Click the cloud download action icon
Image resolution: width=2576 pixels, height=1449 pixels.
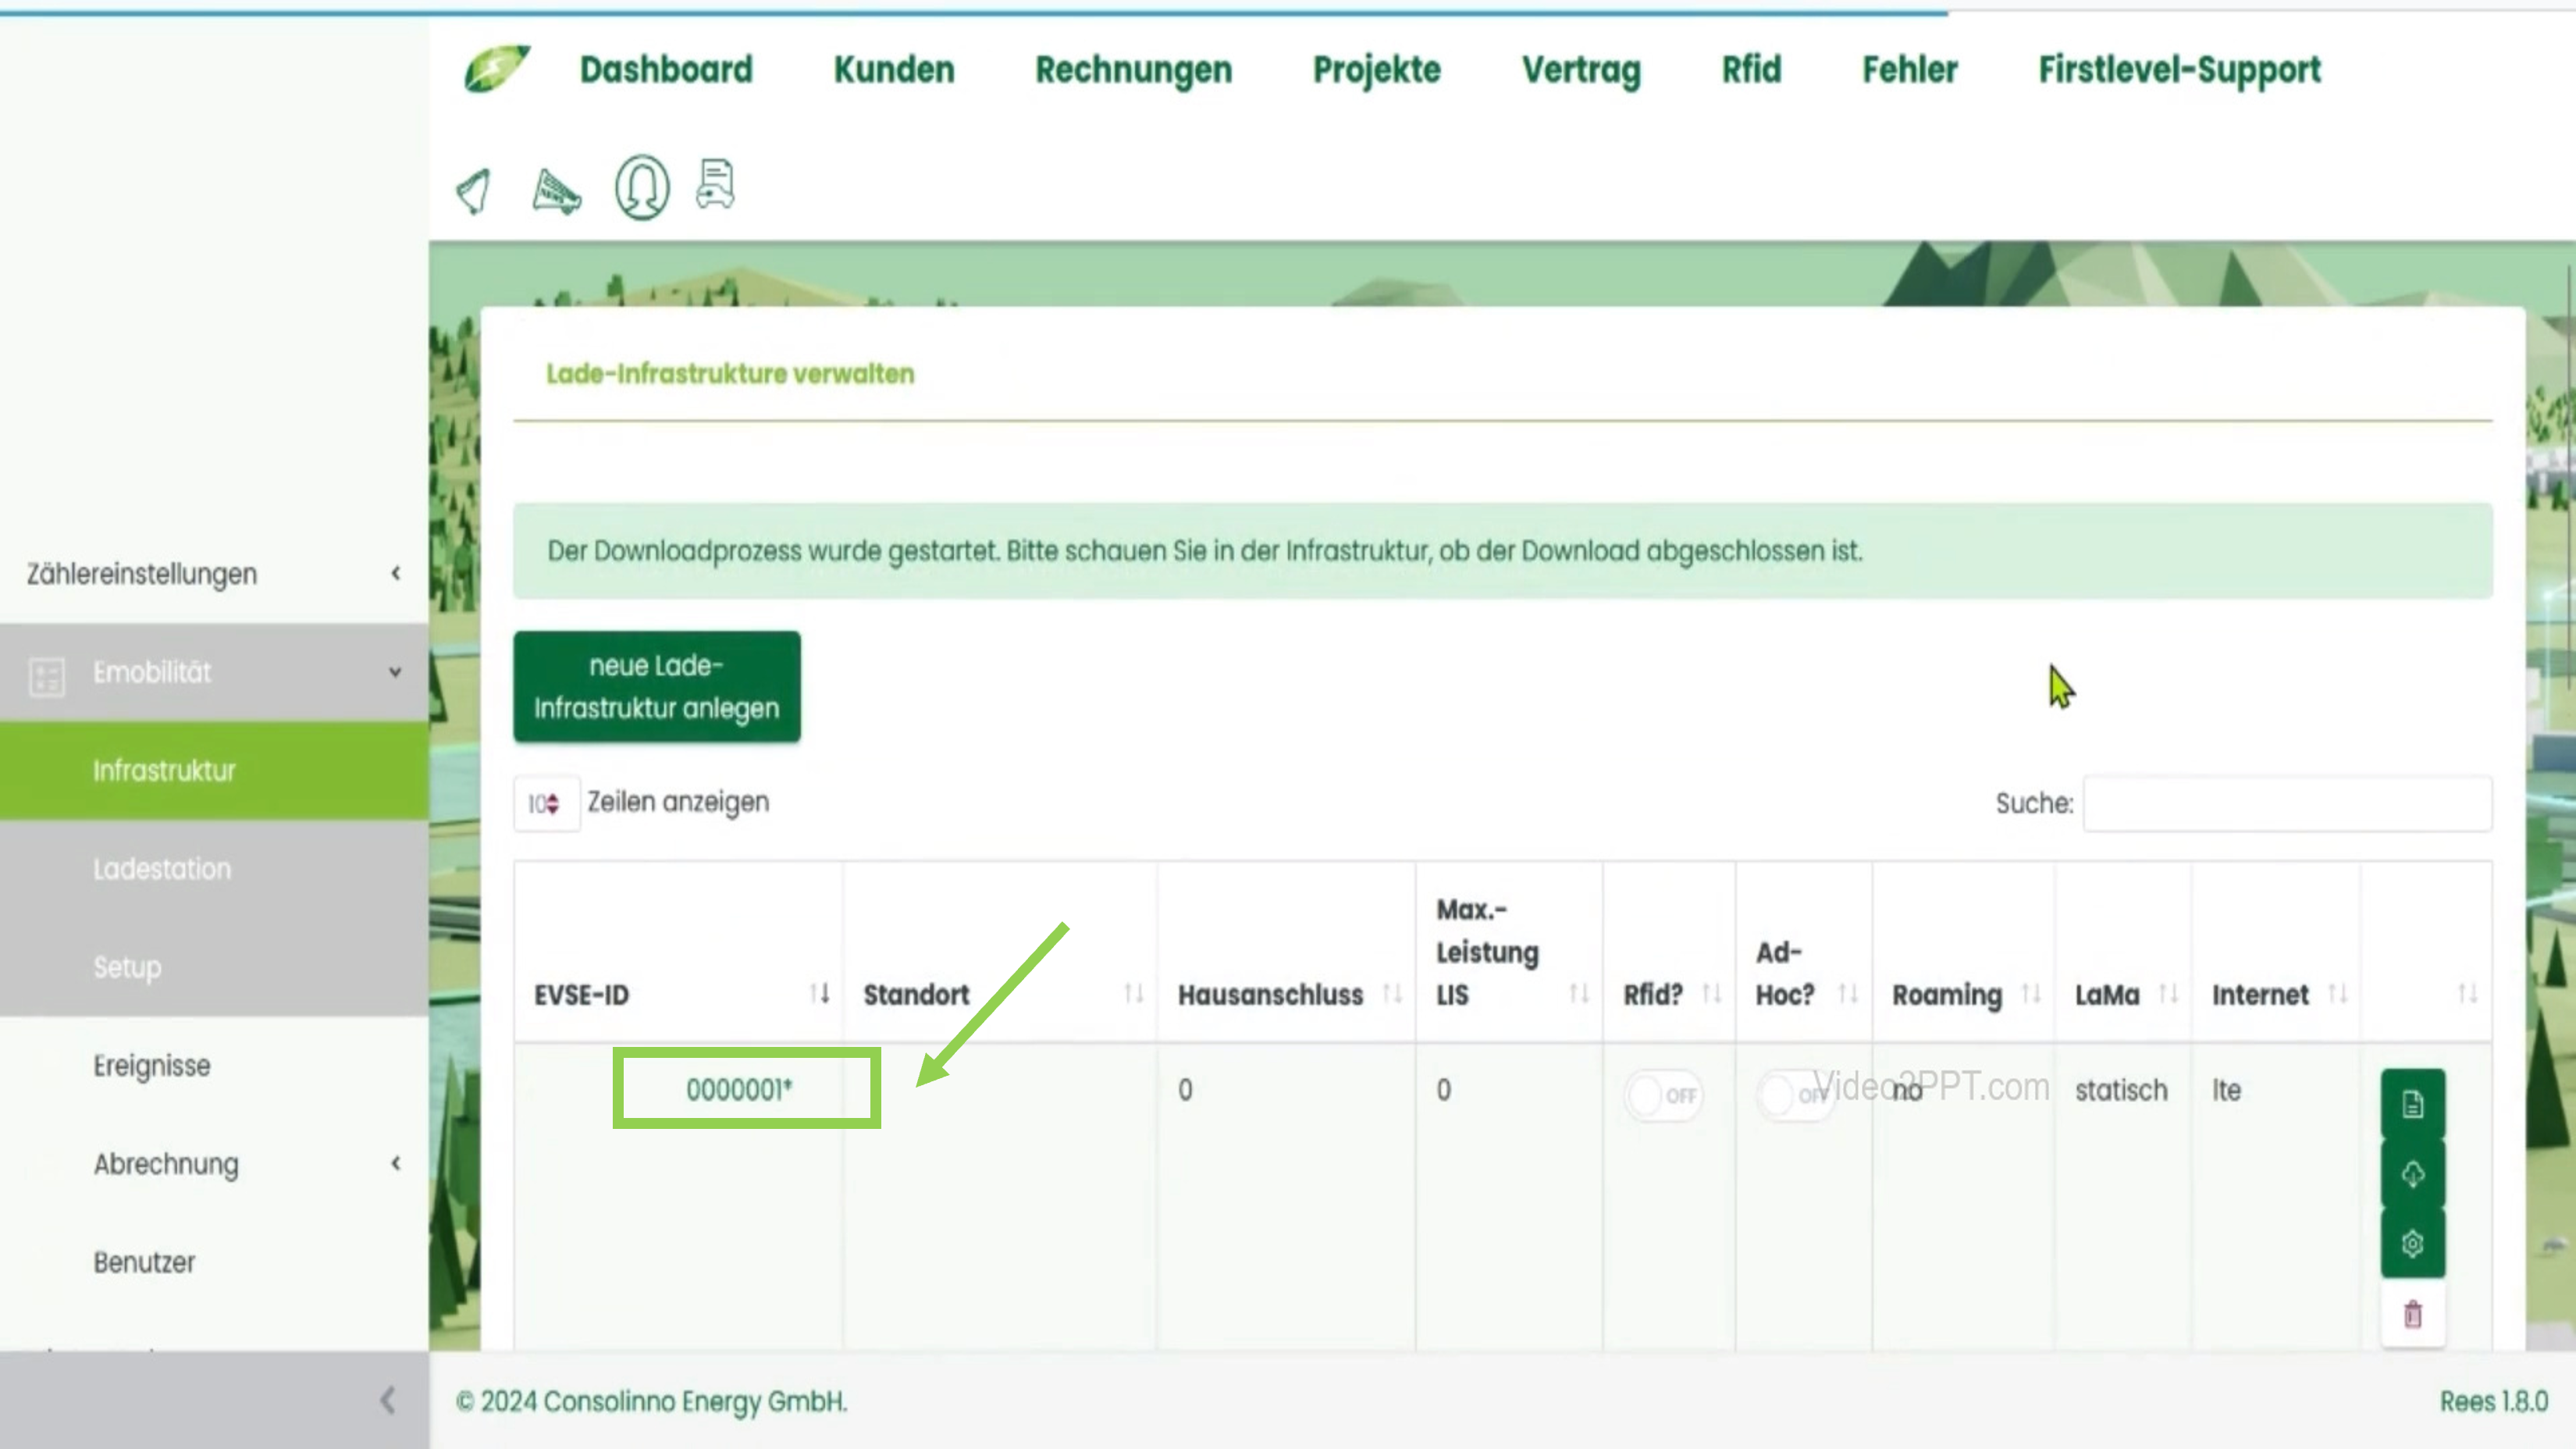[2412, 1174]
